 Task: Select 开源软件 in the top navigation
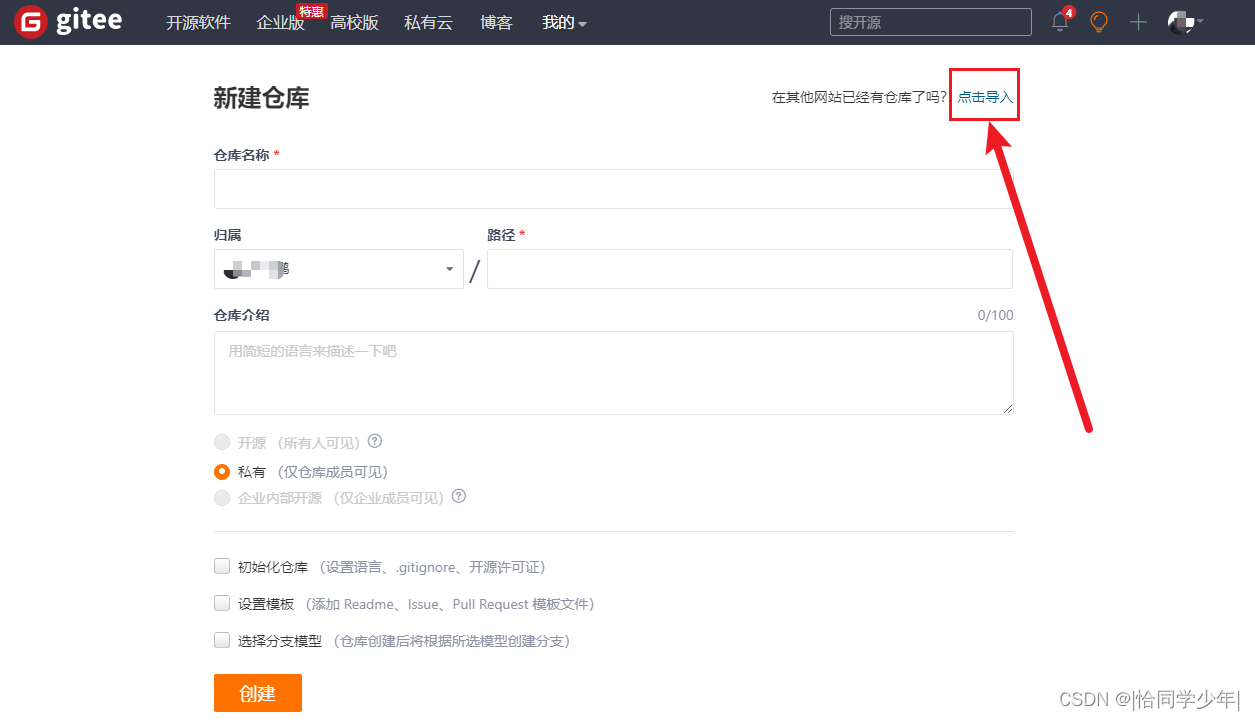(197, 22)
